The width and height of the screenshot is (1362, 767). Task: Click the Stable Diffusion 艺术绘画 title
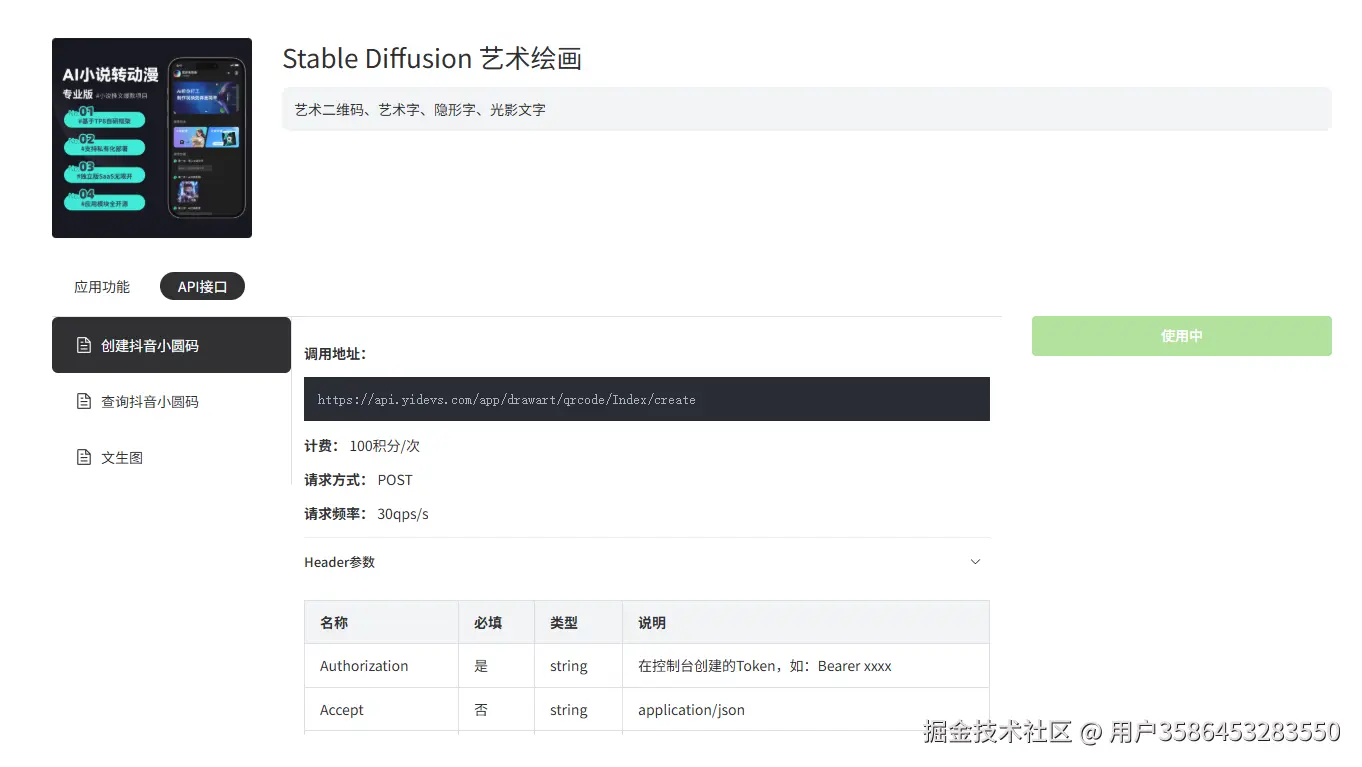pyautogui.click(x=432, y=59)
